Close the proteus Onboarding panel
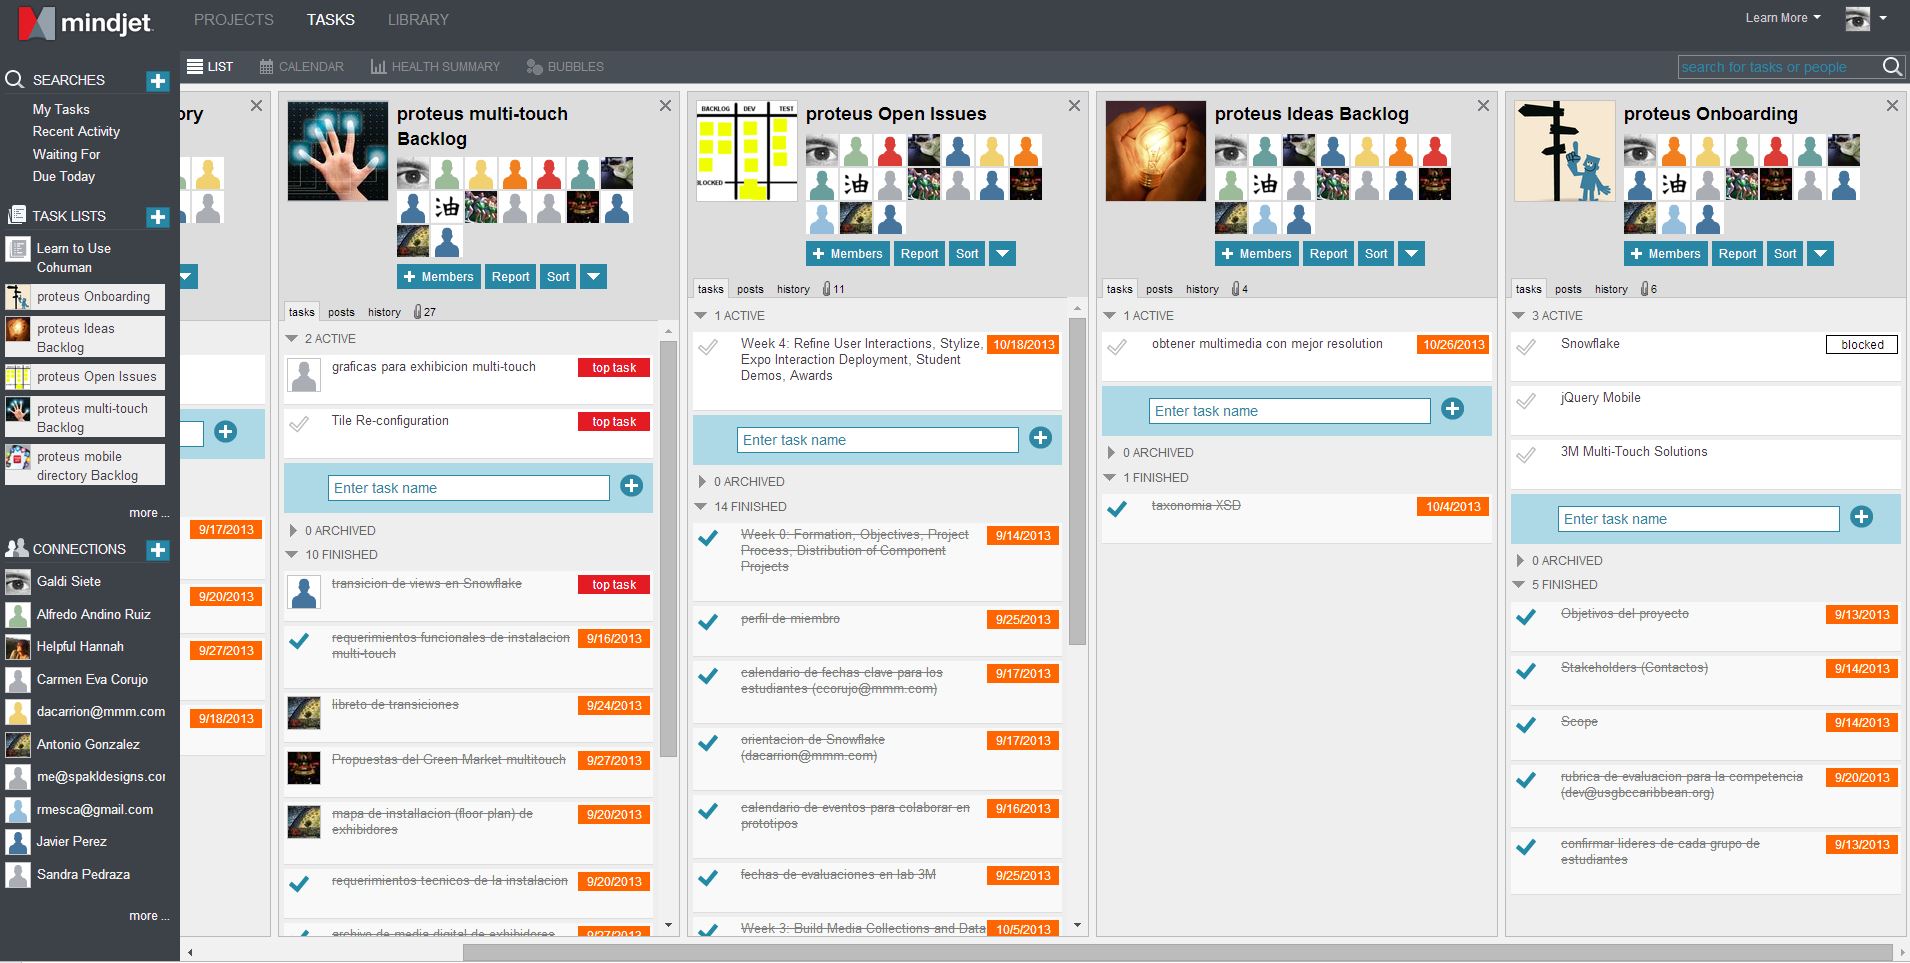1910x963 pixels. click(1892, 106)
